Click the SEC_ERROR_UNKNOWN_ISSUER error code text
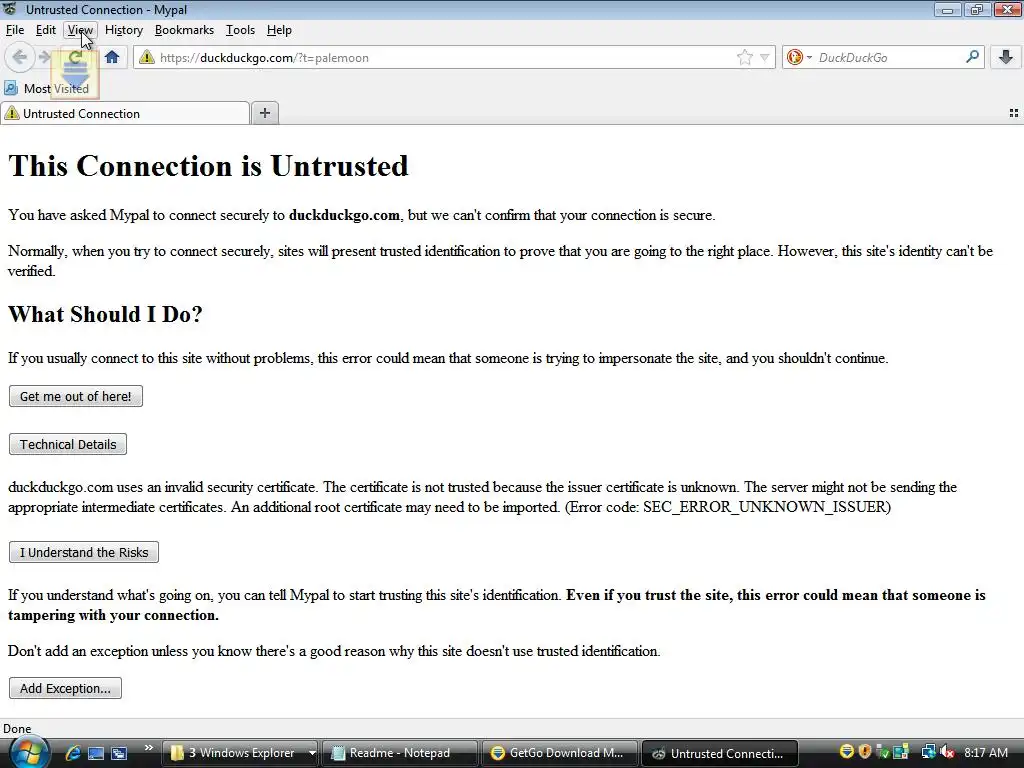This screenshot has height=768, width=1024. coord(764,507)
